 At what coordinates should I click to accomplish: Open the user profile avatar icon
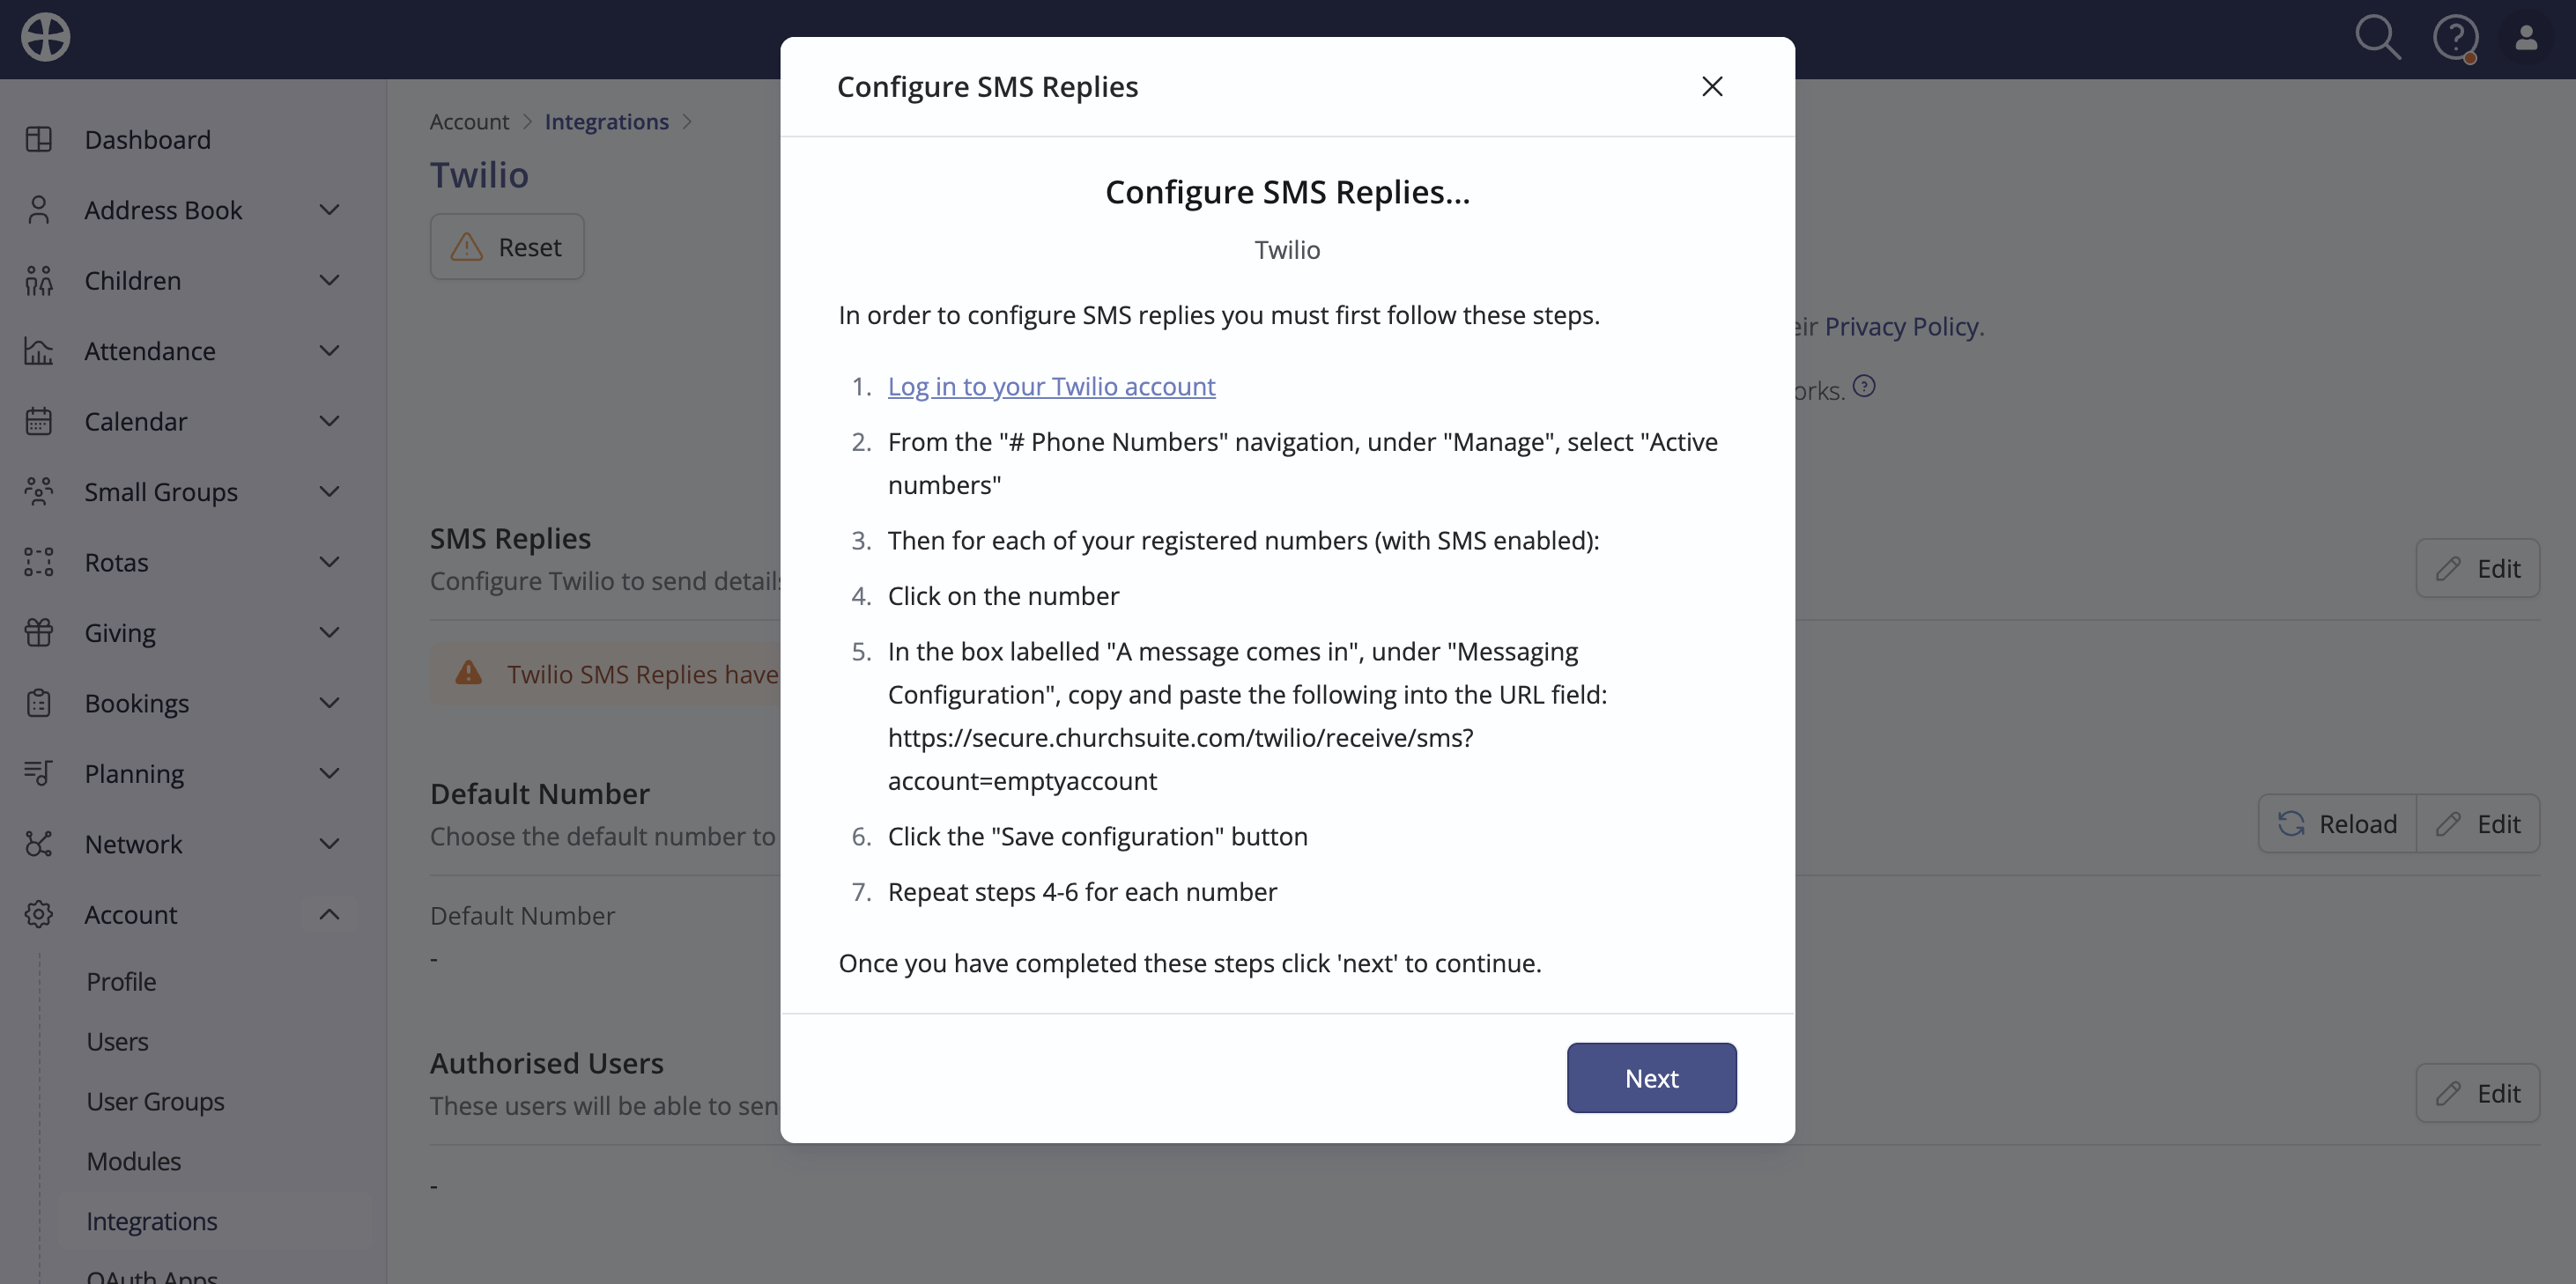2526,38
